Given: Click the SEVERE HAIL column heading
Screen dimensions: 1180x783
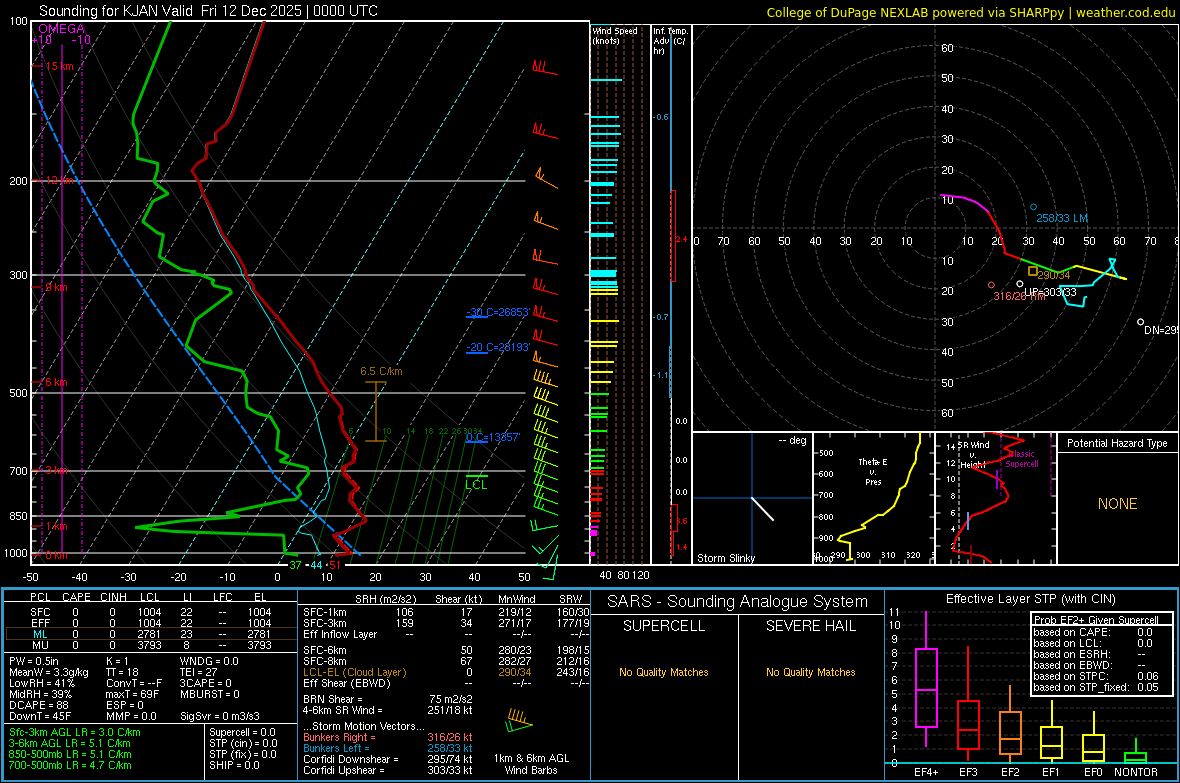Looking at the screenshot, I should click(810, 626).
